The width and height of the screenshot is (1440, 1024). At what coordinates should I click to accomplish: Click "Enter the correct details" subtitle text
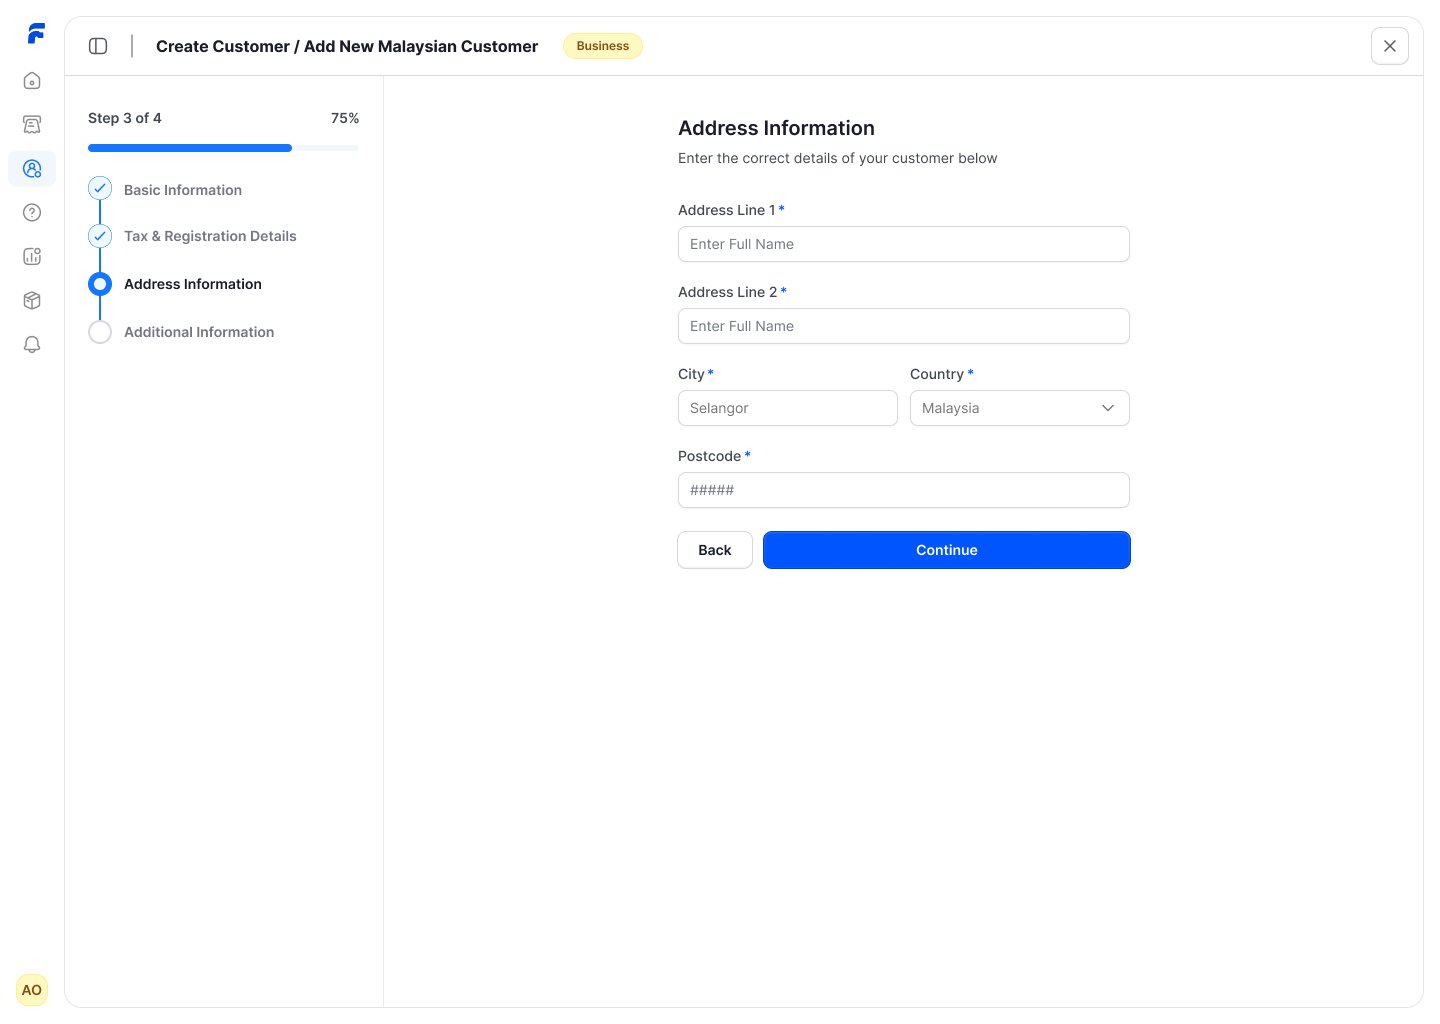[x=838, y=158]
